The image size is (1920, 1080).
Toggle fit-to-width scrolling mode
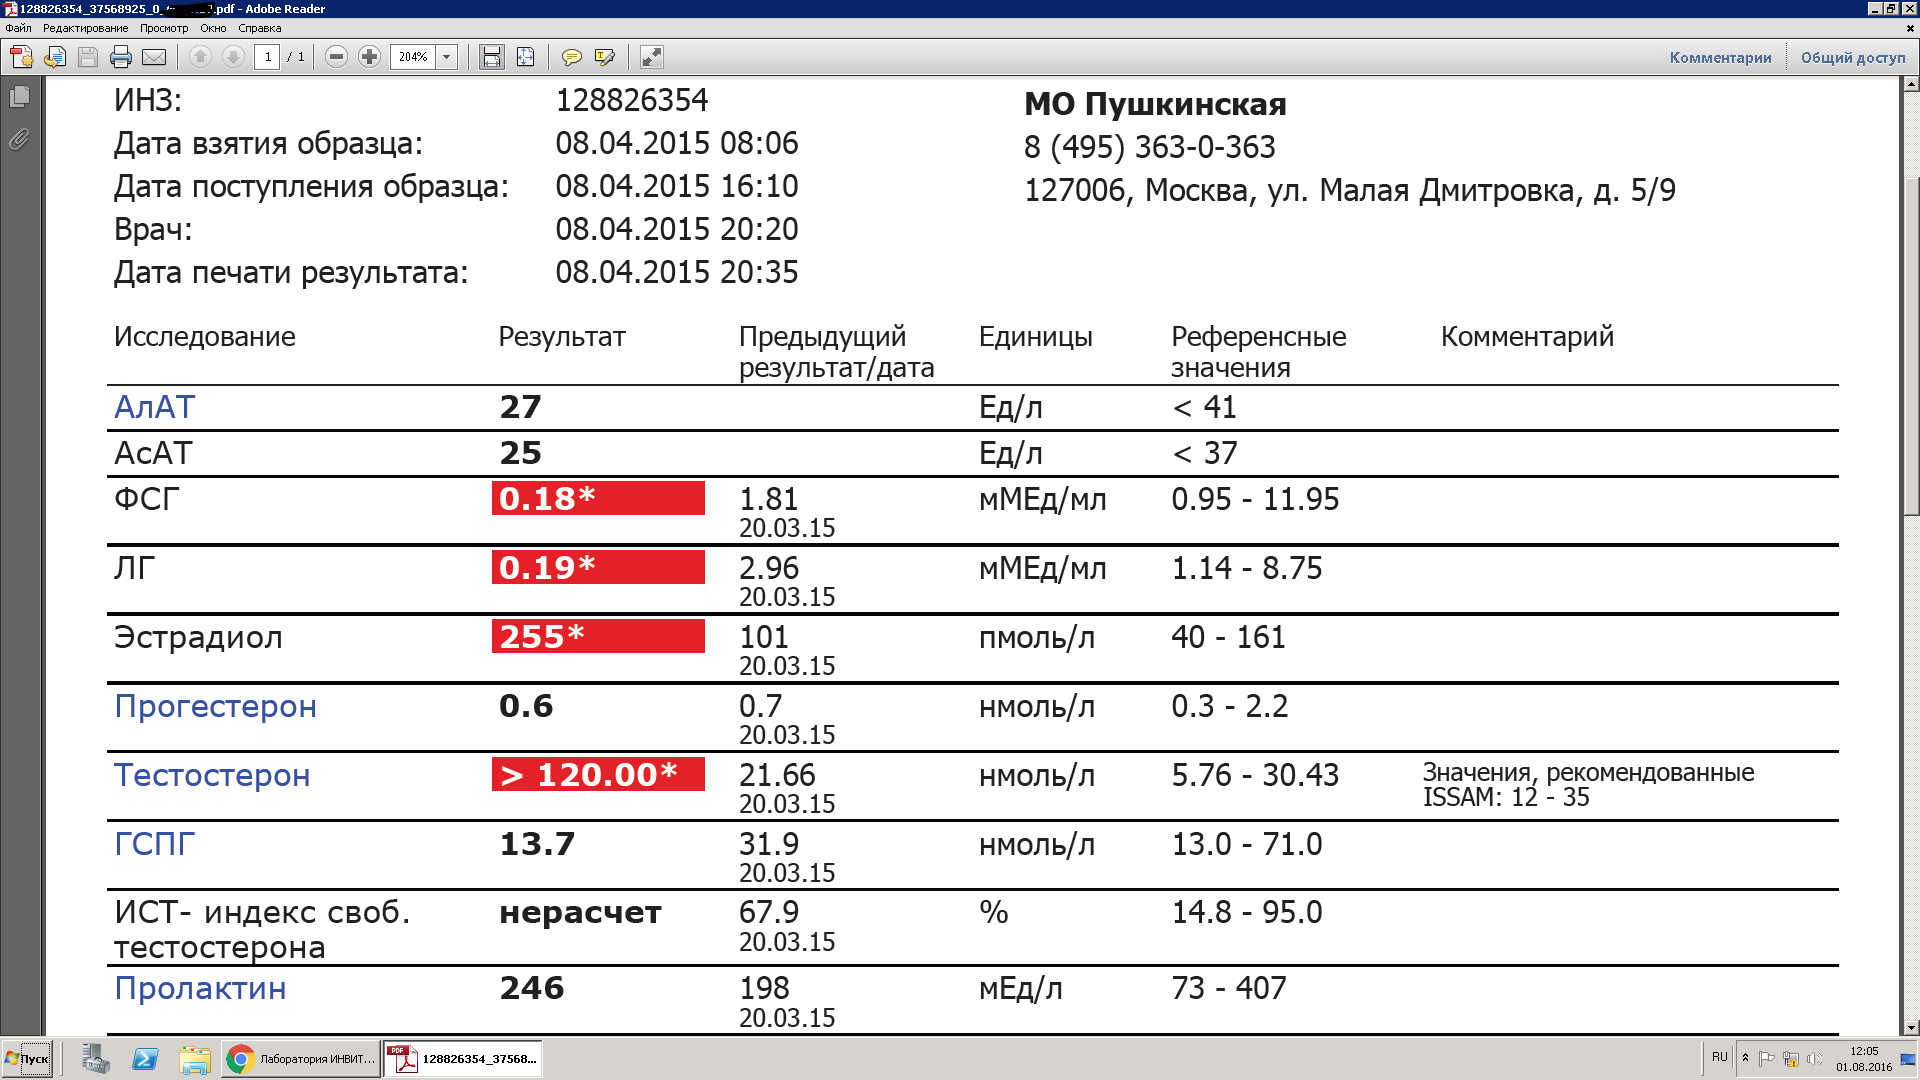pyautogui.click(x=492, y=57)
